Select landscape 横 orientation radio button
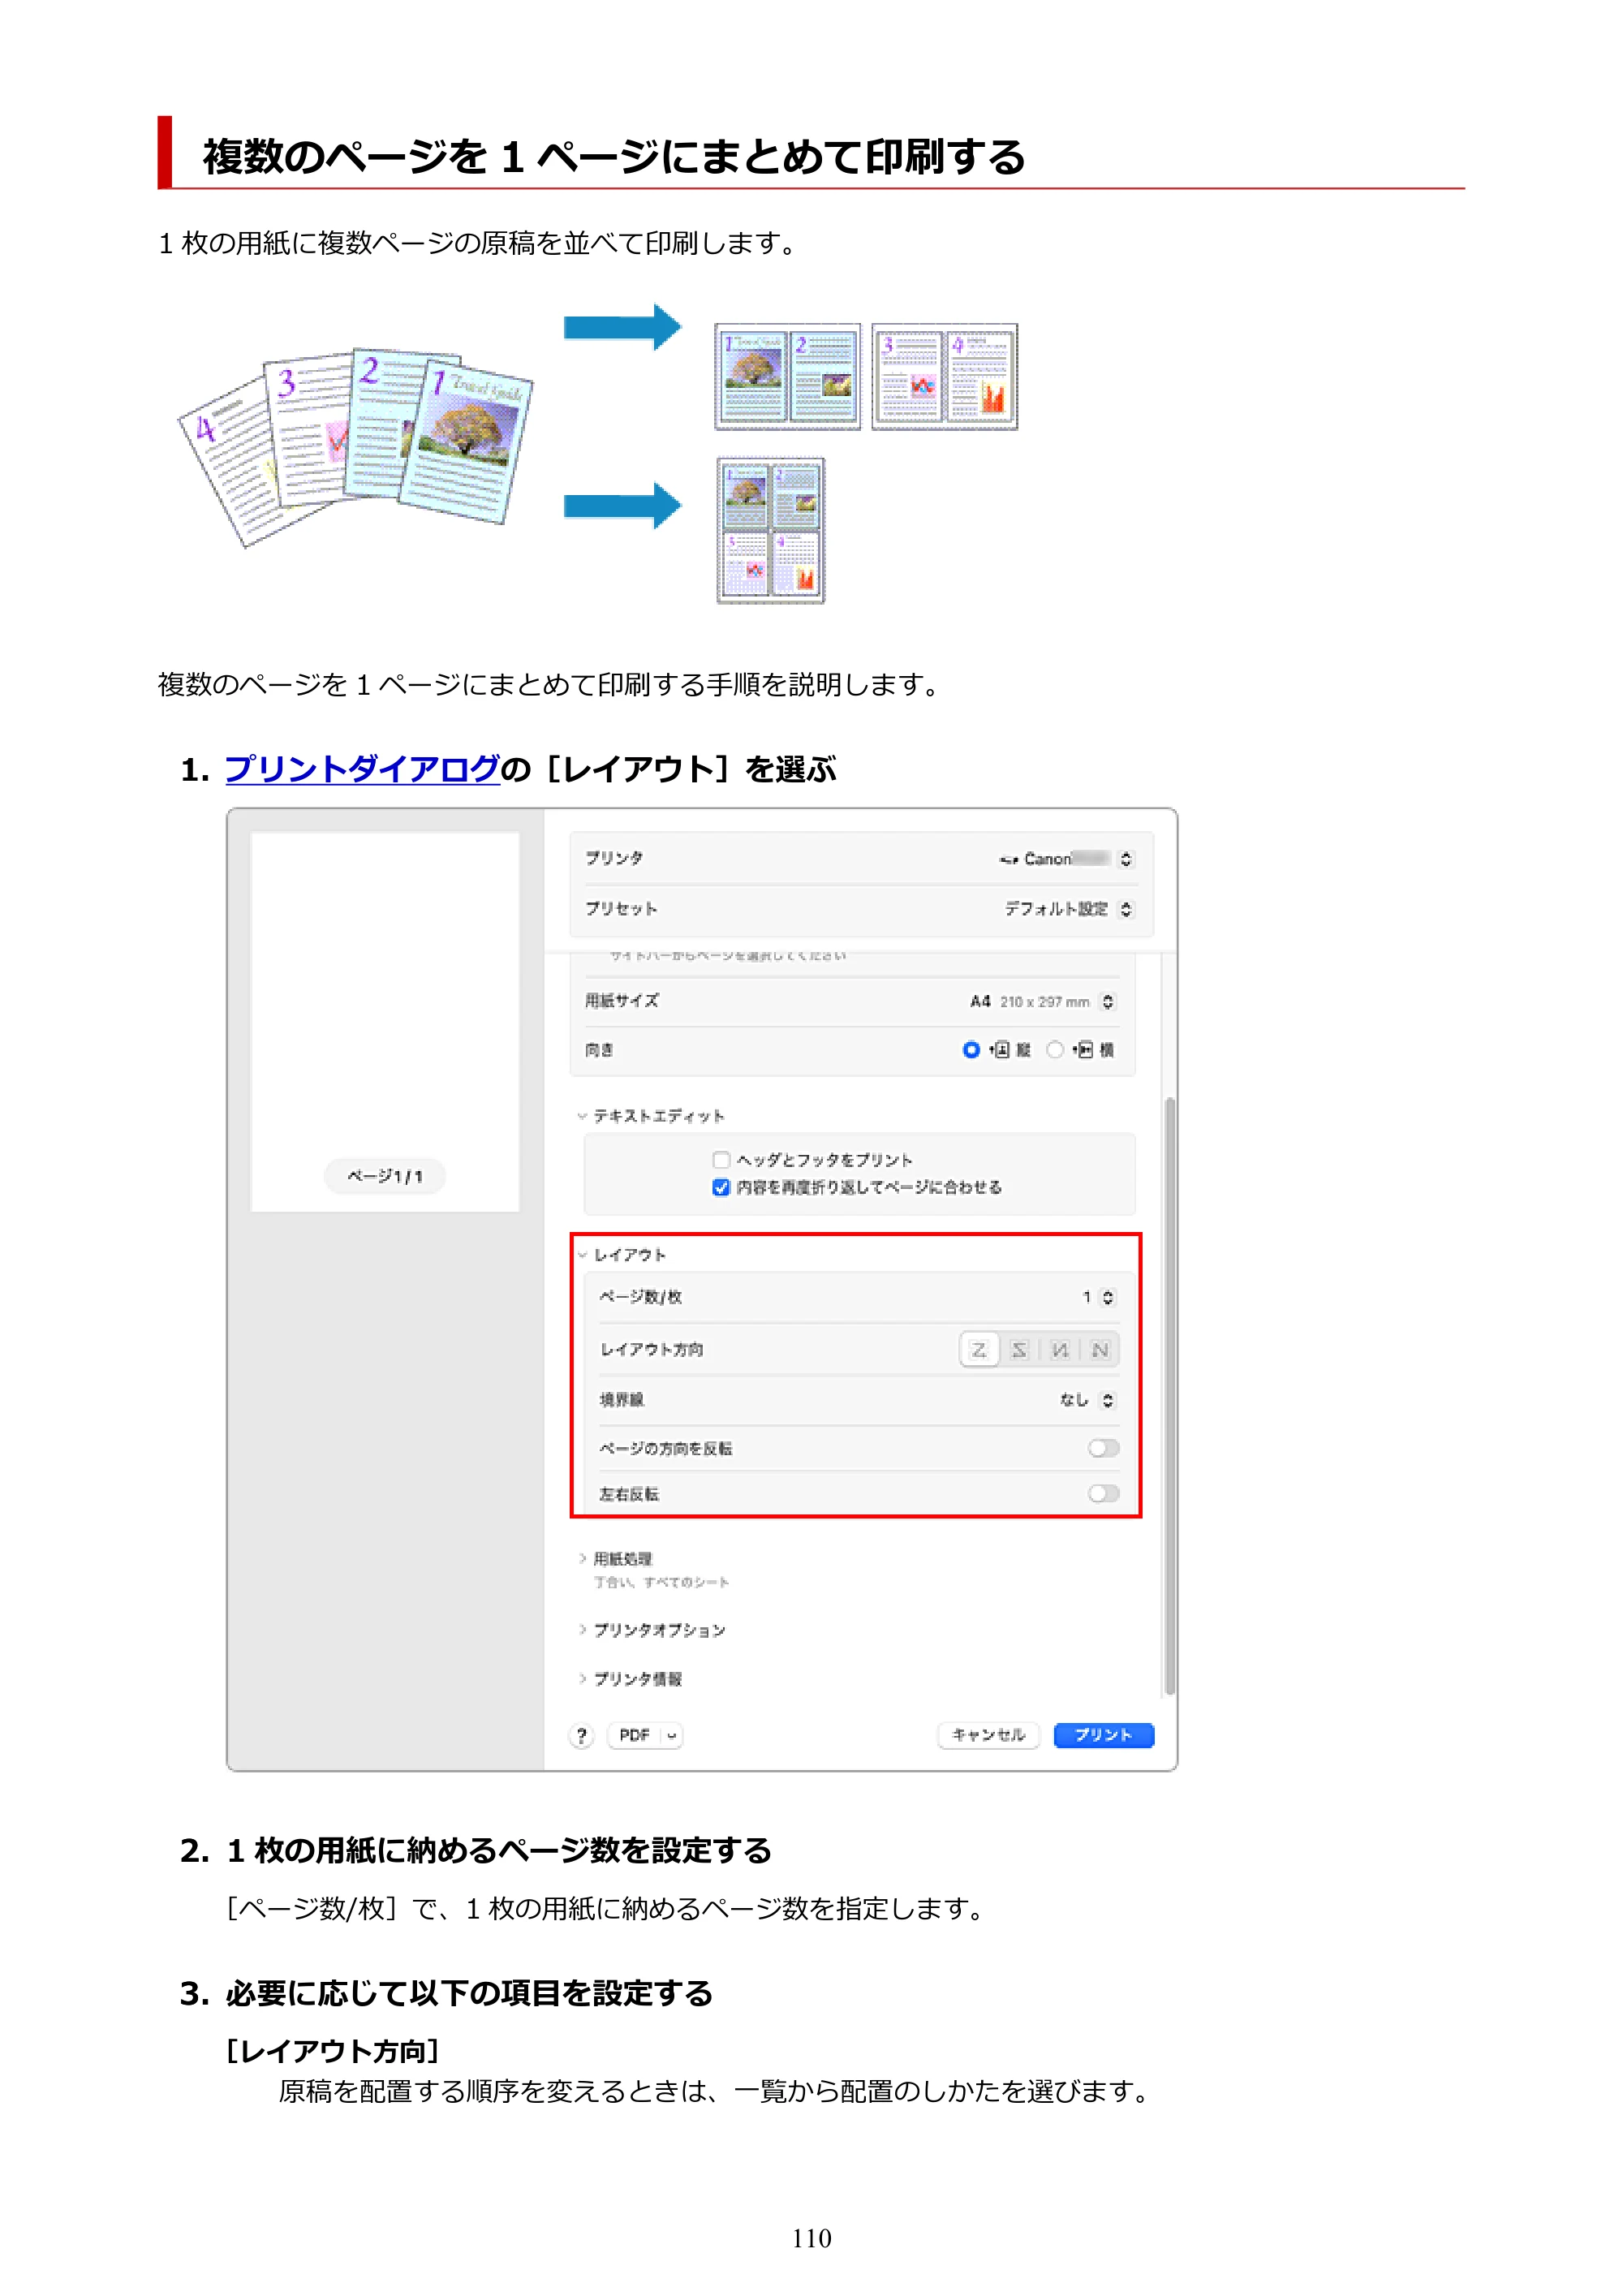The width and height of the screenshot is (1623, 2296). [x=1055, y=1049]
